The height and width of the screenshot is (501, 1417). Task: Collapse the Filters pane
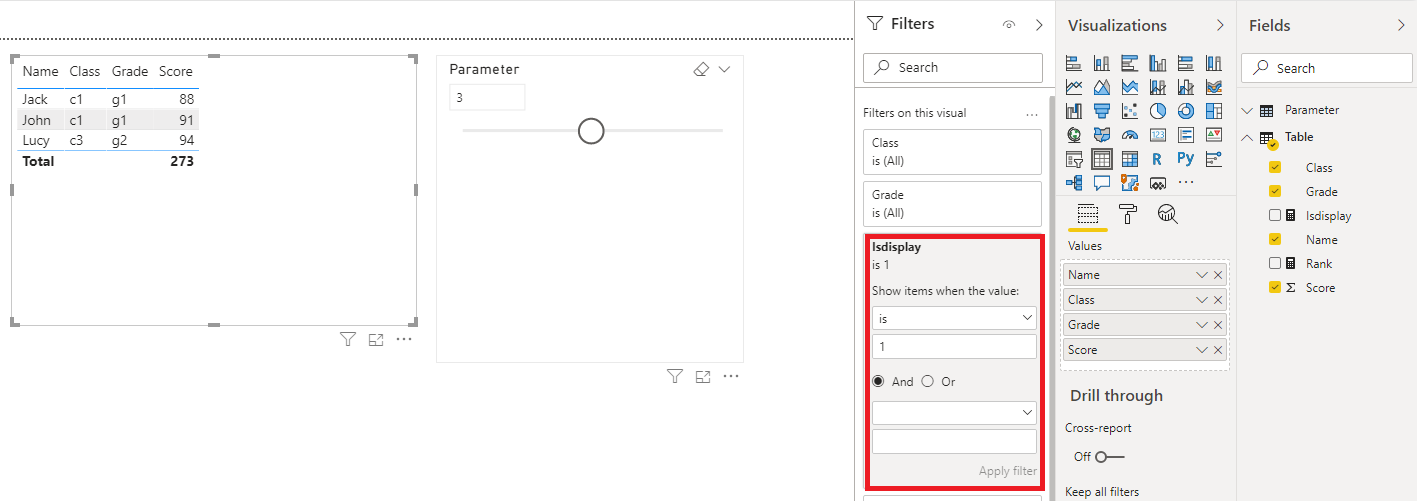(1039, 25)
